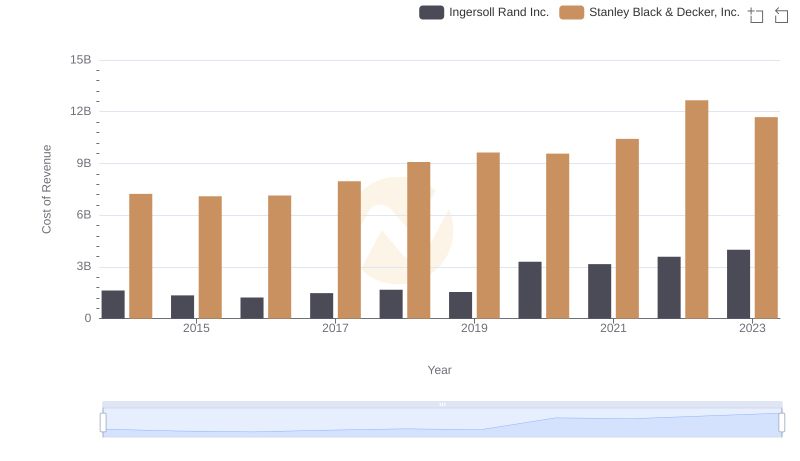Click the Stanley Black & Decker 2015 bar
The width and height of the screenshot is (800, 461).
pos(210,258)
